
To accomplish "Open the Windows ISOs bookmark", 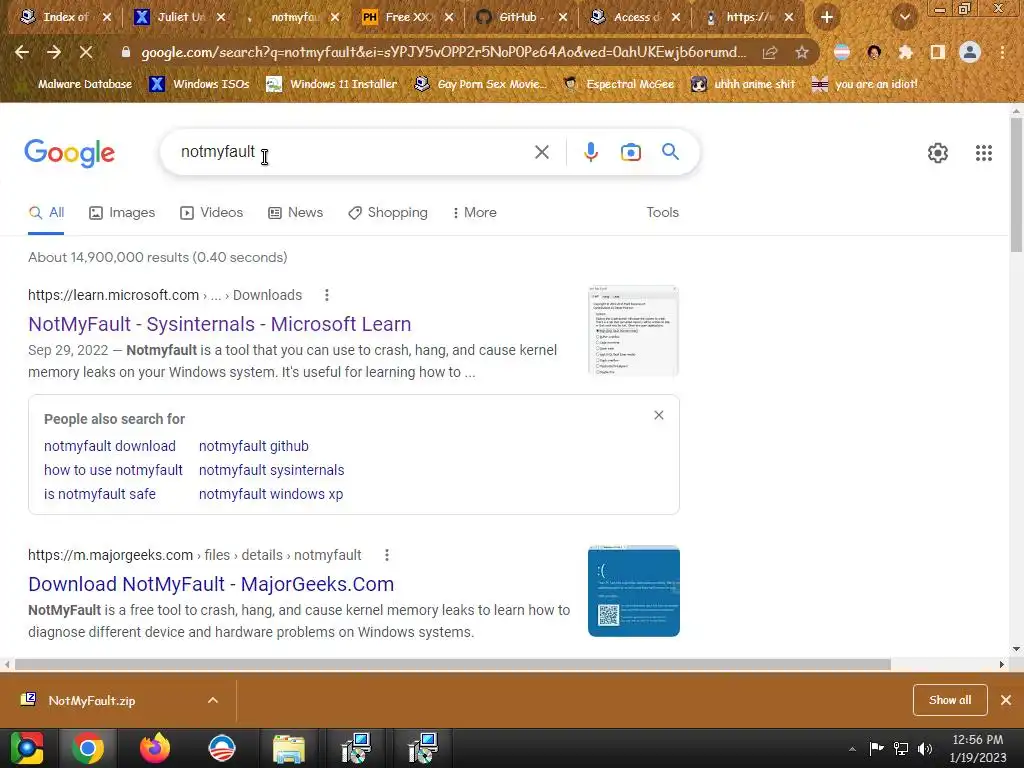I will pyautogui.click(x=199, y=84).
